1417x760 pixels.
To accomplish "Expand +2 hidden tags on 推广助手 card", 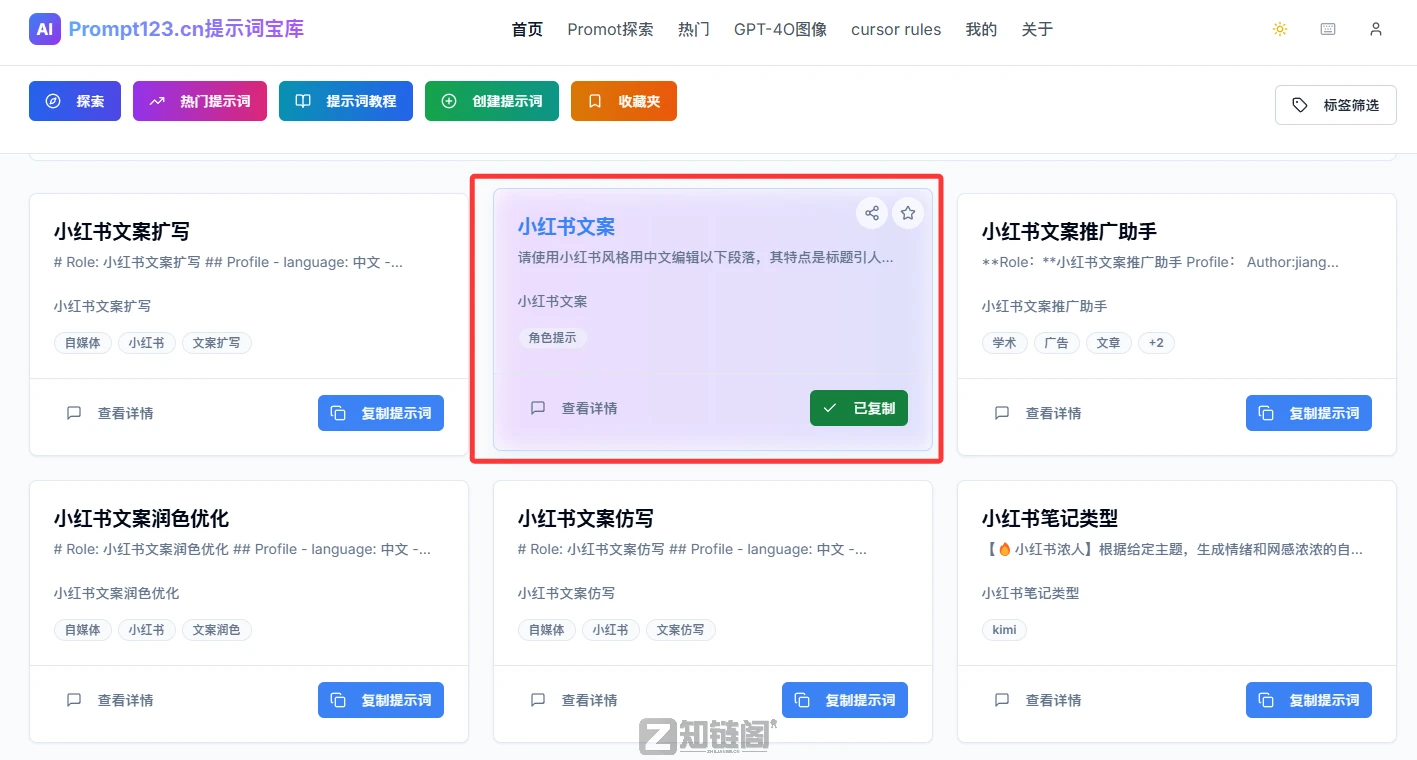I will tap(1156, 342).
